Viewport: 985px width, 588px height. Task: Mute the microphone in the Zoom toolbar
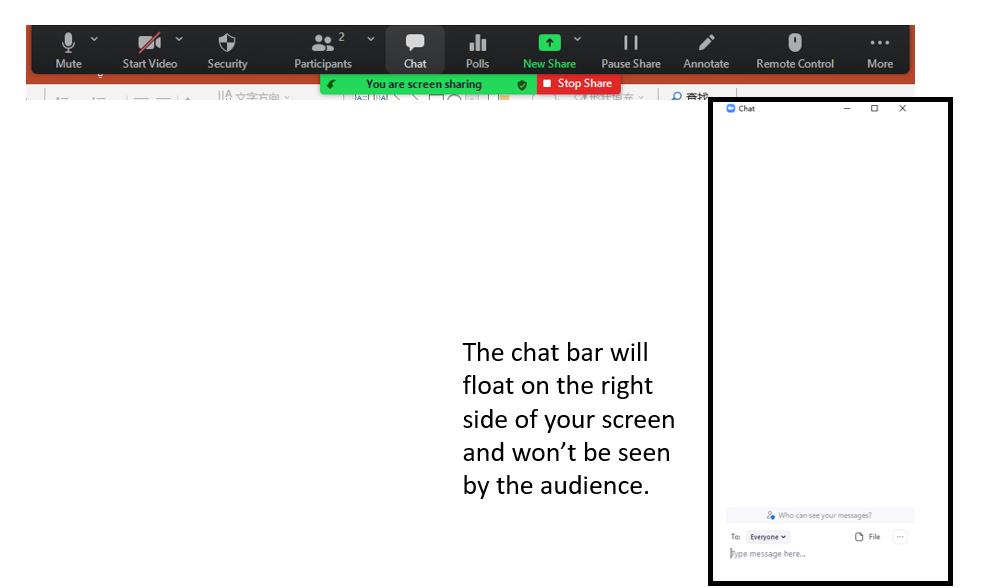click(68, 49)
